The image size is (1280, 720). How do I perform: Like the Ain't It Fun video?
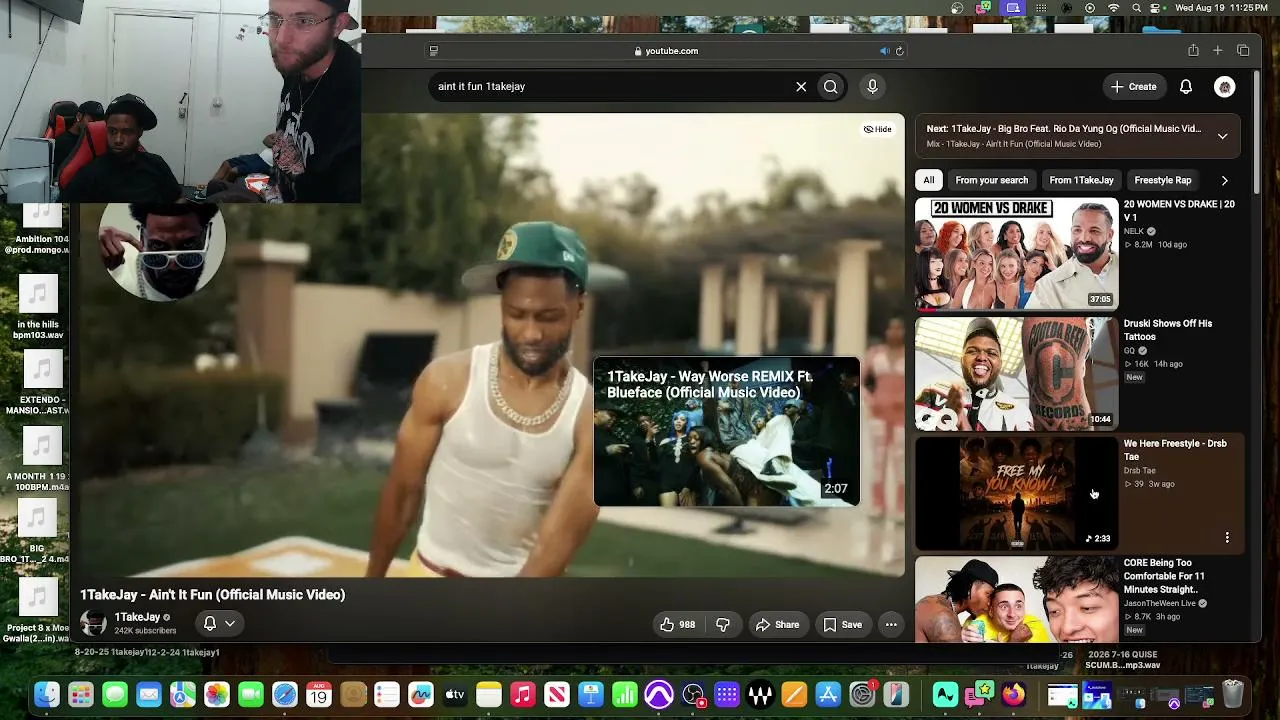coord(677,625)
